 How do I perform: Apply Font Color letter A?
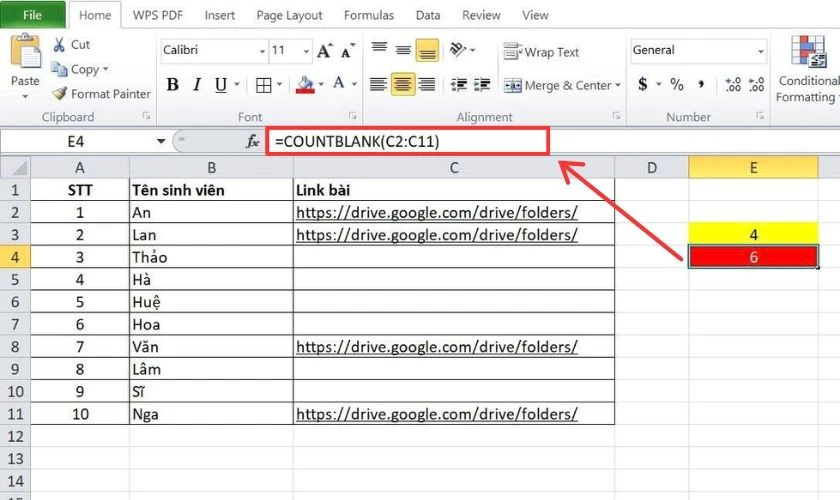click(339, 84)
